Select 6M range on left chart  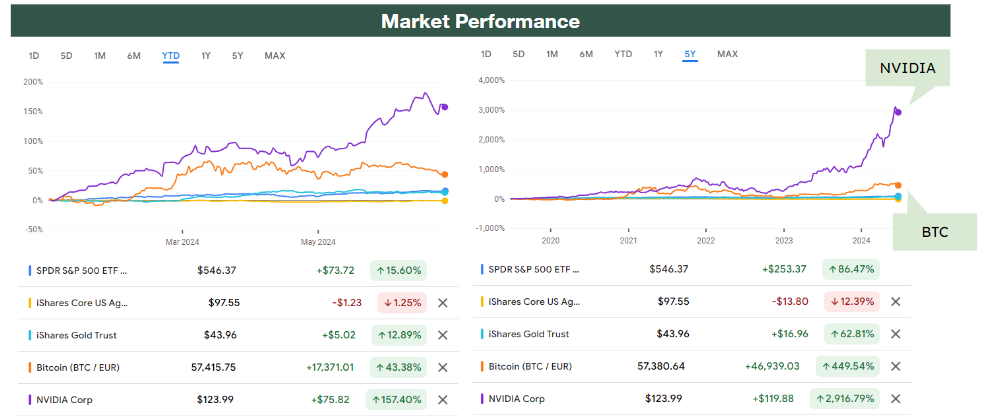tap(133, 56)
